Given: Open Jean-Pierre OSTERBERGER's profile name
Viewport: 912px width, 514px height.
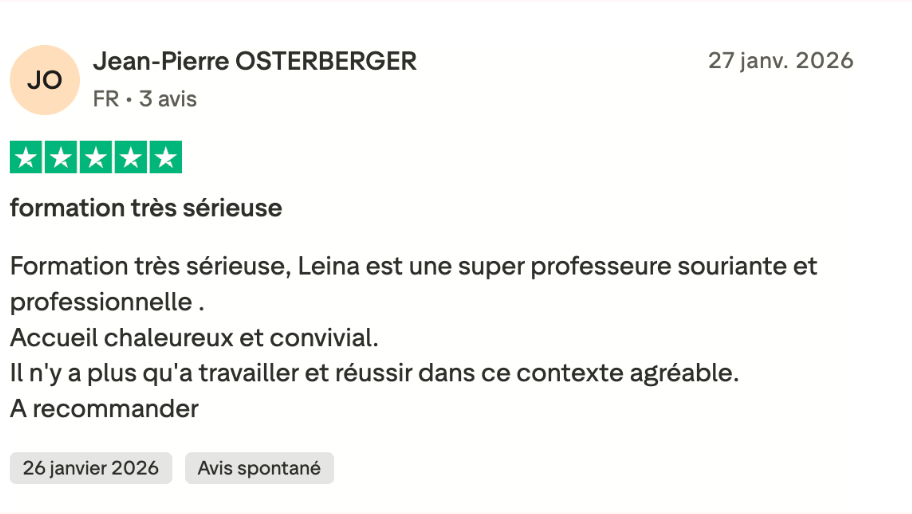Looking at the screenshot, I should coord(255,61).
